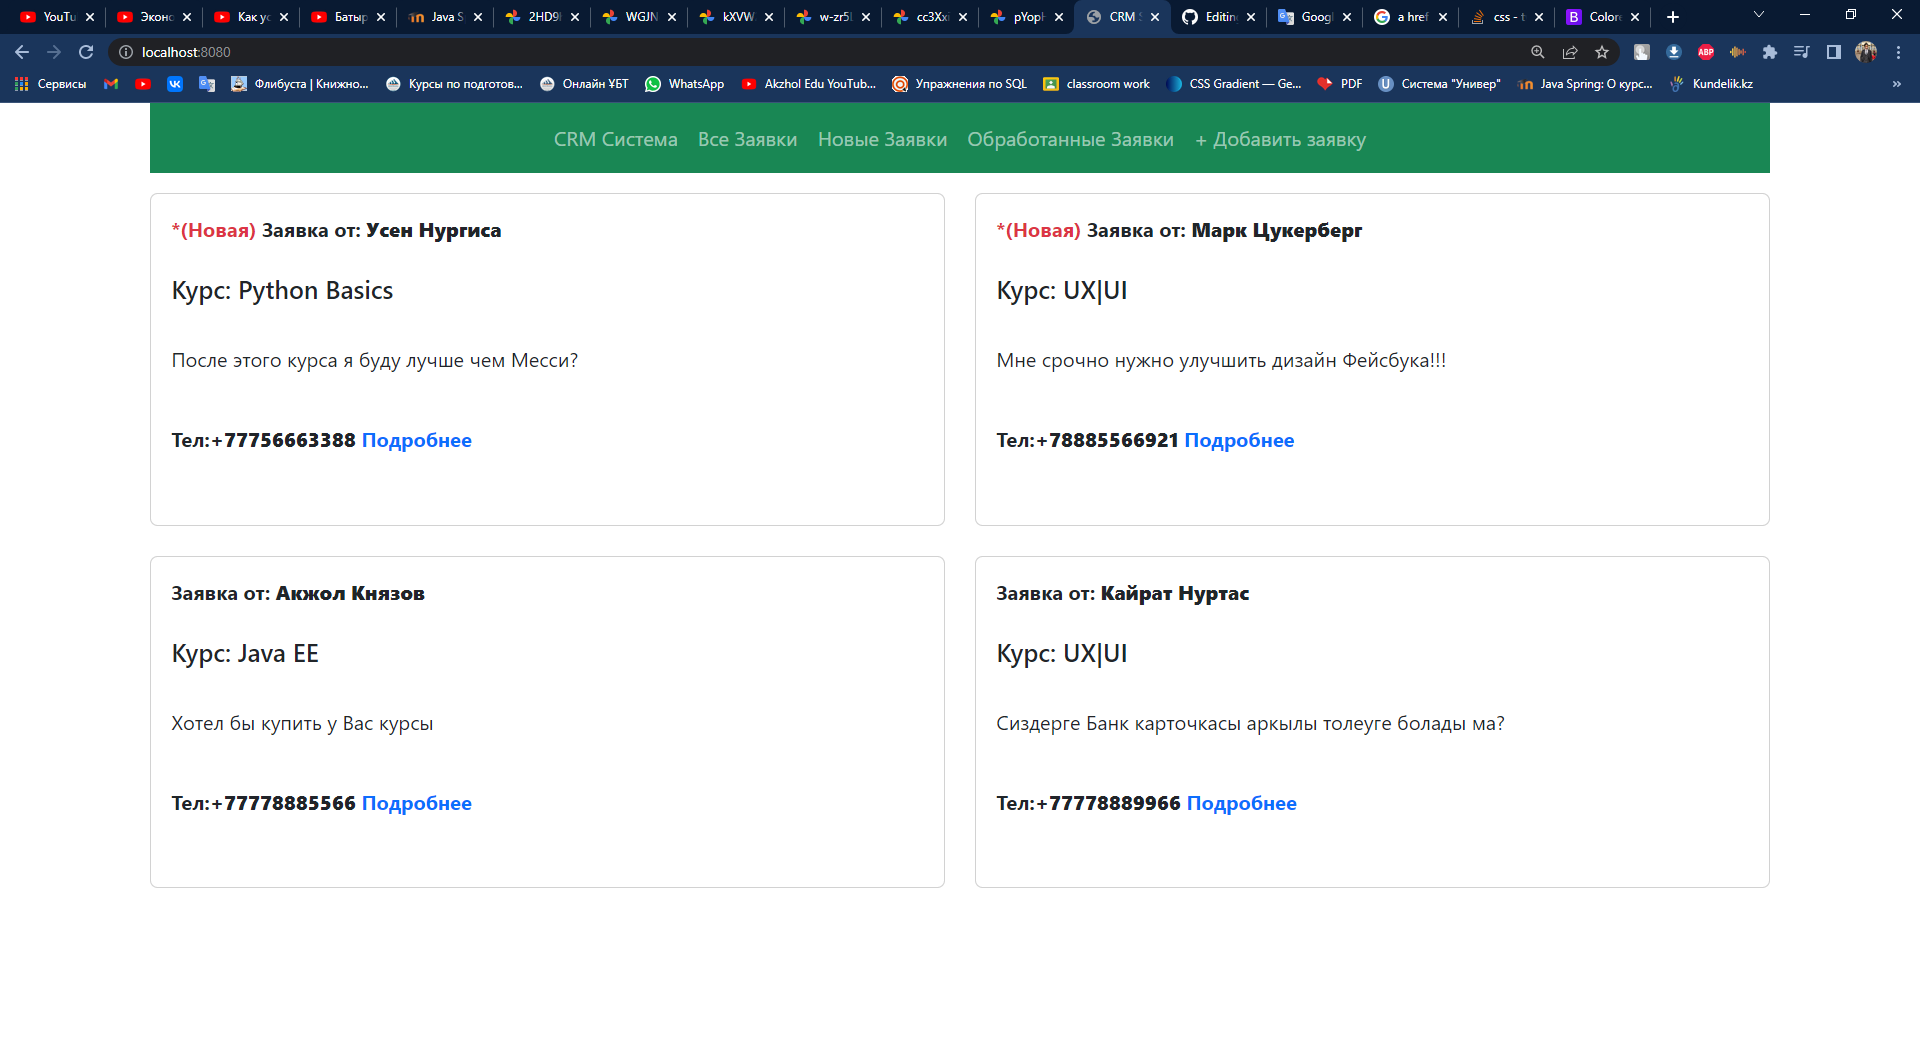Open Подробнее for Марк Цукерберг request
Screen dimensions: 1920x1040
coord(1239,441)
